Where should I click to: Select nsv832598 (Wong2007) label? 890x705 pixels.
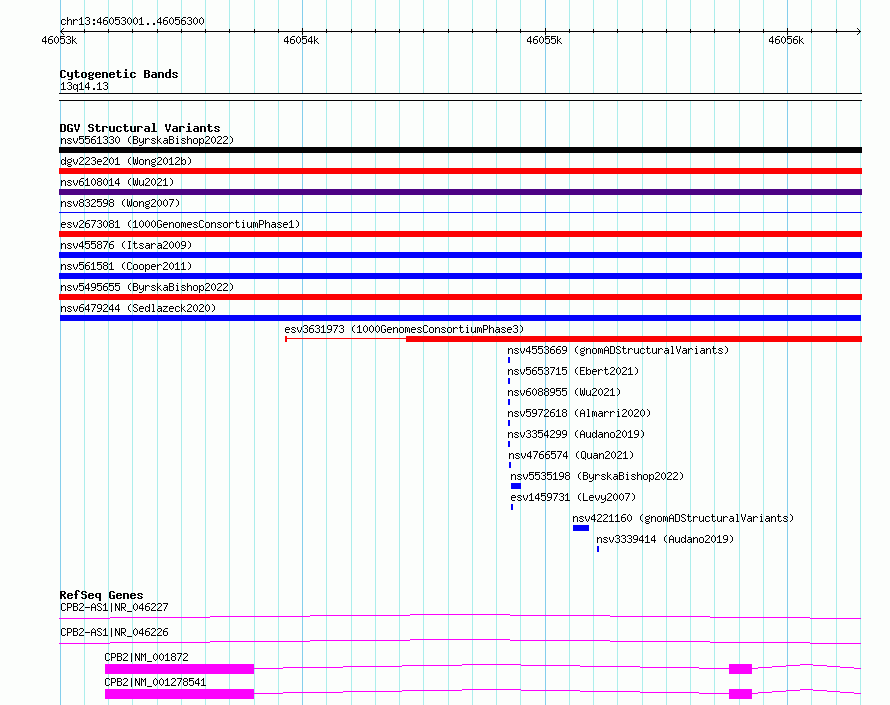(120, 203)
